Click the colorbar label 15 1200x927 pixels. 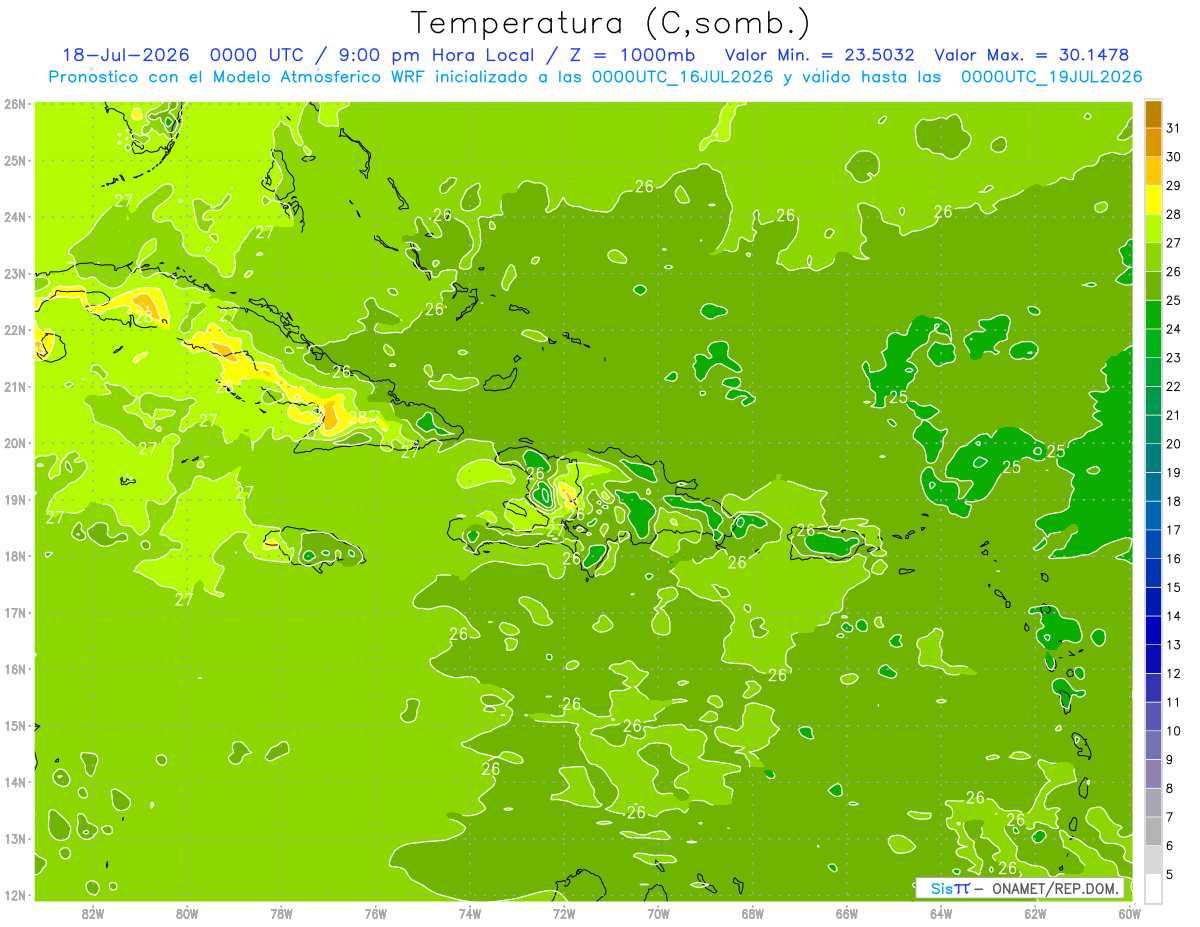[1173, 587]
